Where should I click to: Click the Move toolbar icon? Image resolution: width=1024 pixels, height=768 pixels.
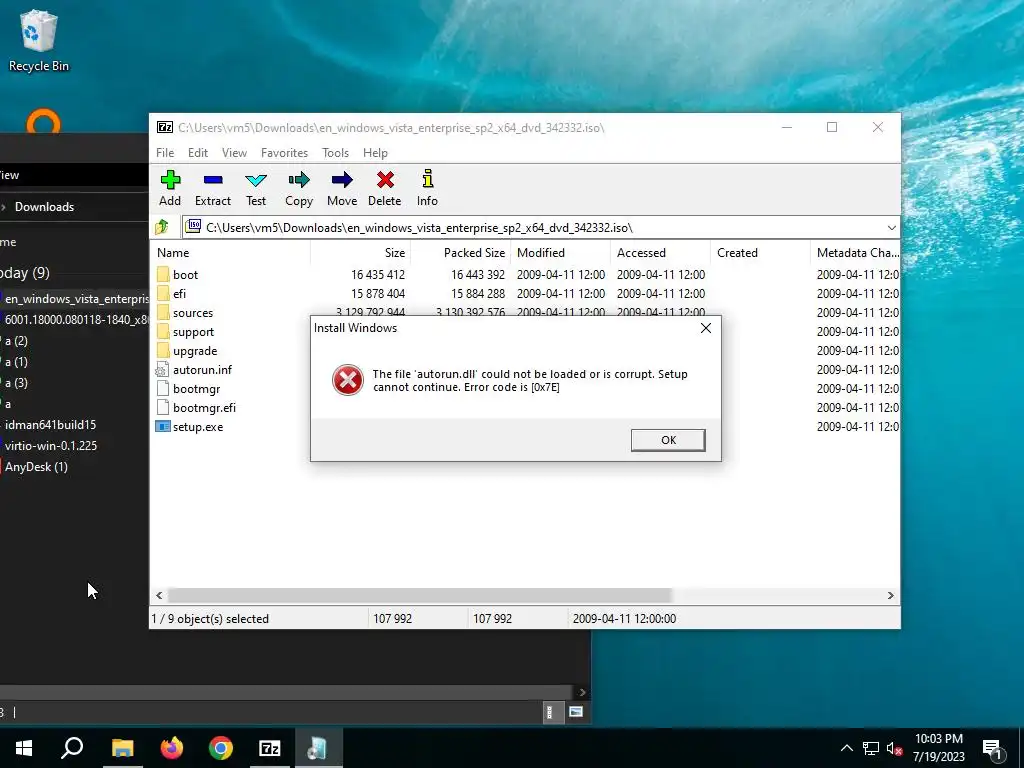click(x=342, y=188)
